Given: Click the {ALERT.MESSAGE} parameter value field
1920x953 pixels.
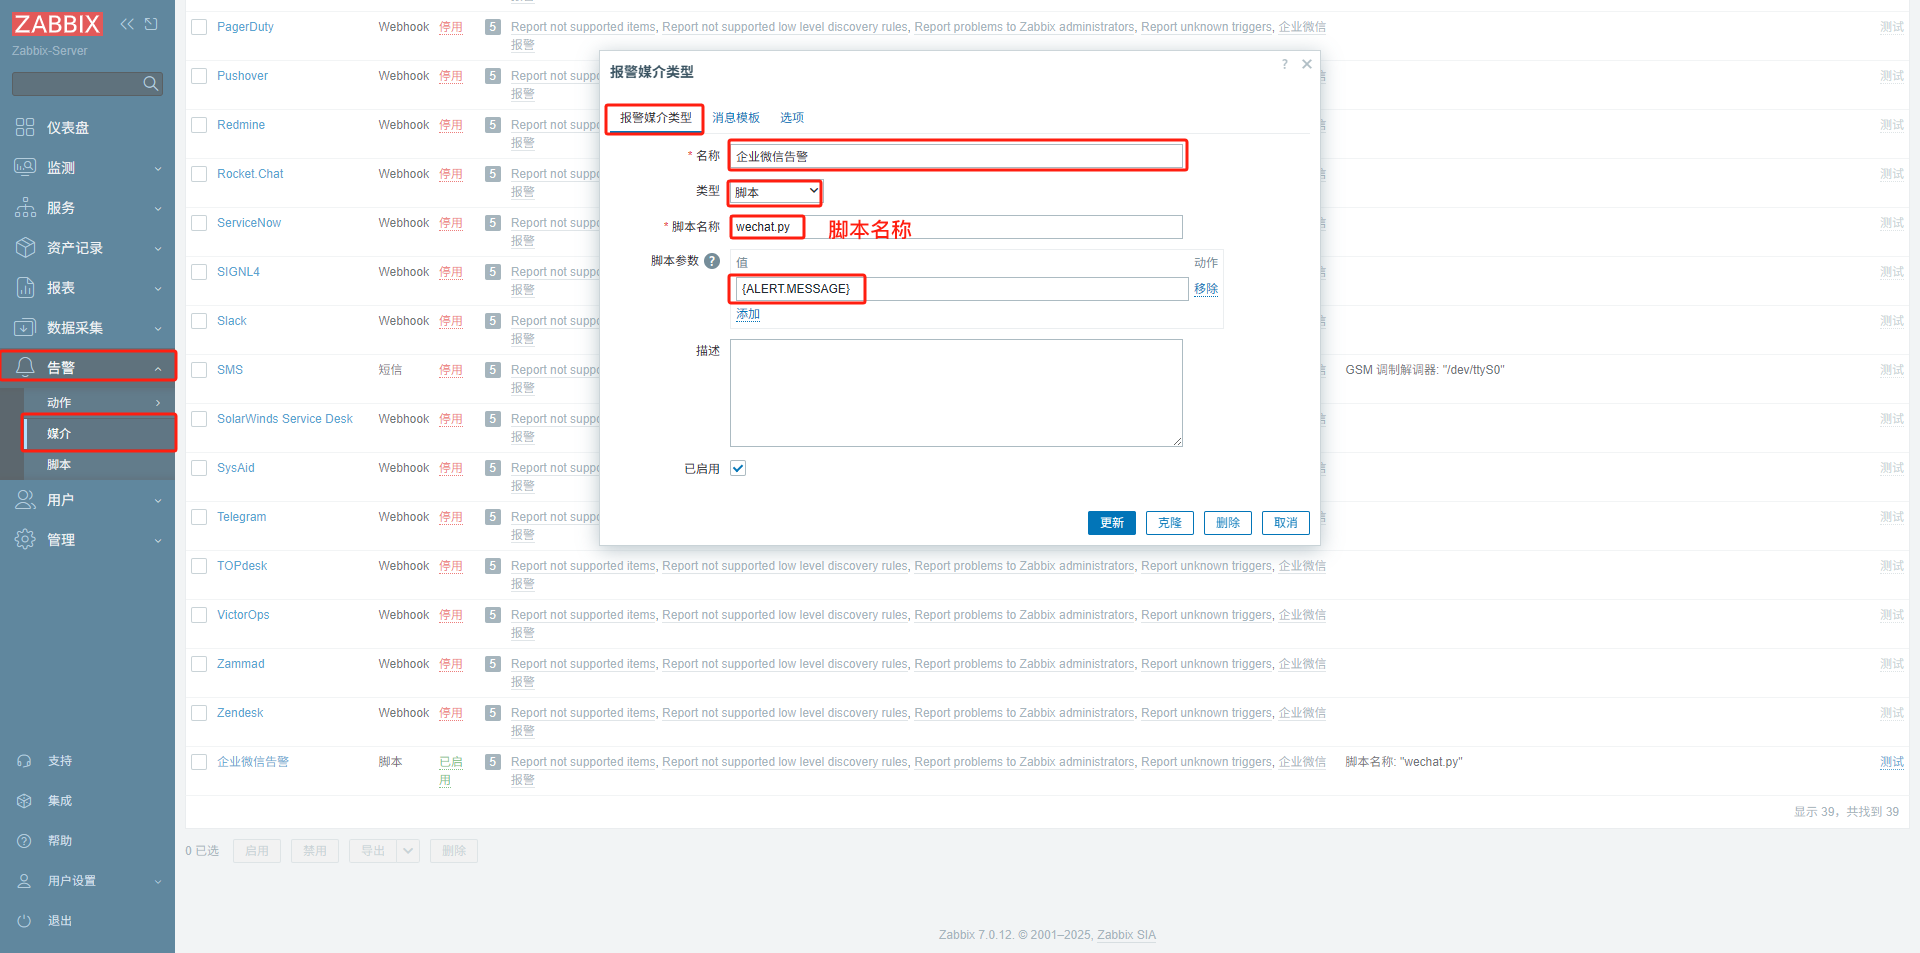Looking at the screenshot, I should (960, 289).
